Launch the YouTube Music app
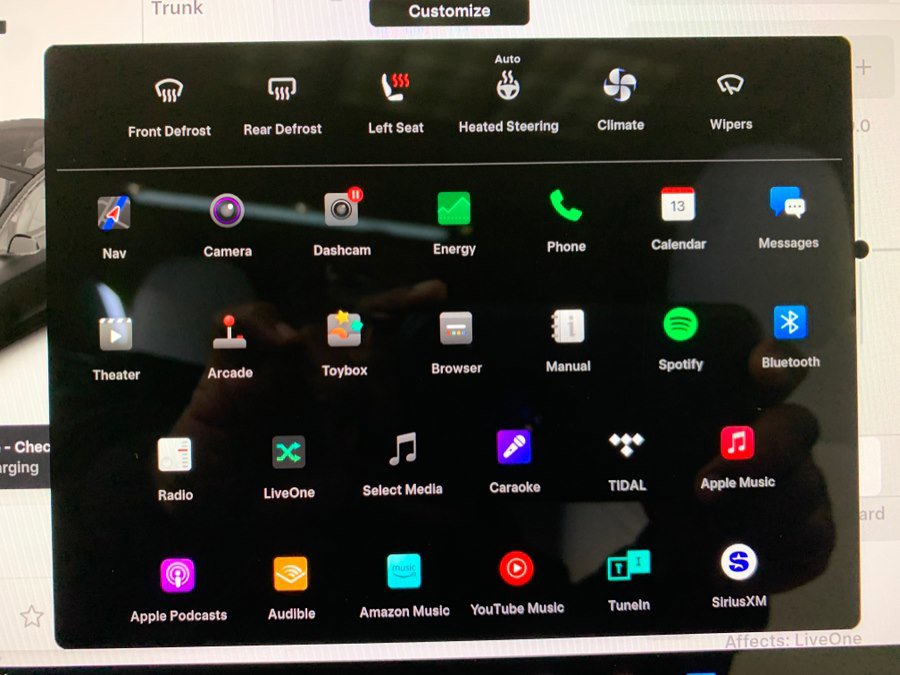Viewport: 900px width, 675px height. 516,569
